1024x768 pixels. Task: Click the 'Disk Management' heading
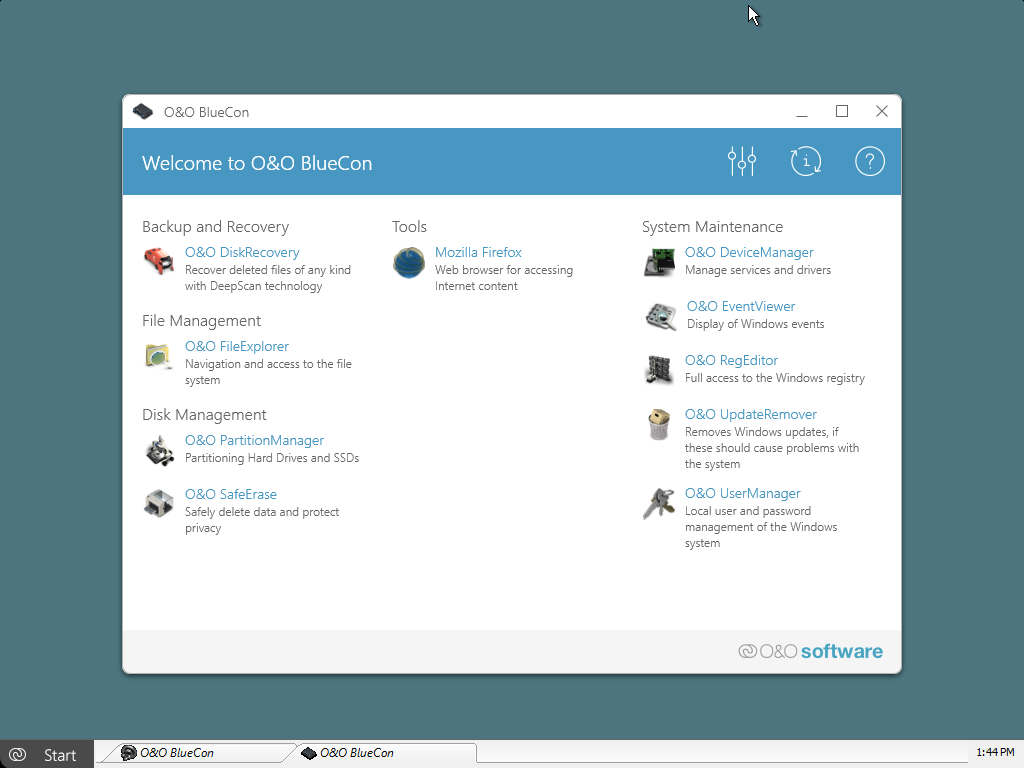(204, 415)
